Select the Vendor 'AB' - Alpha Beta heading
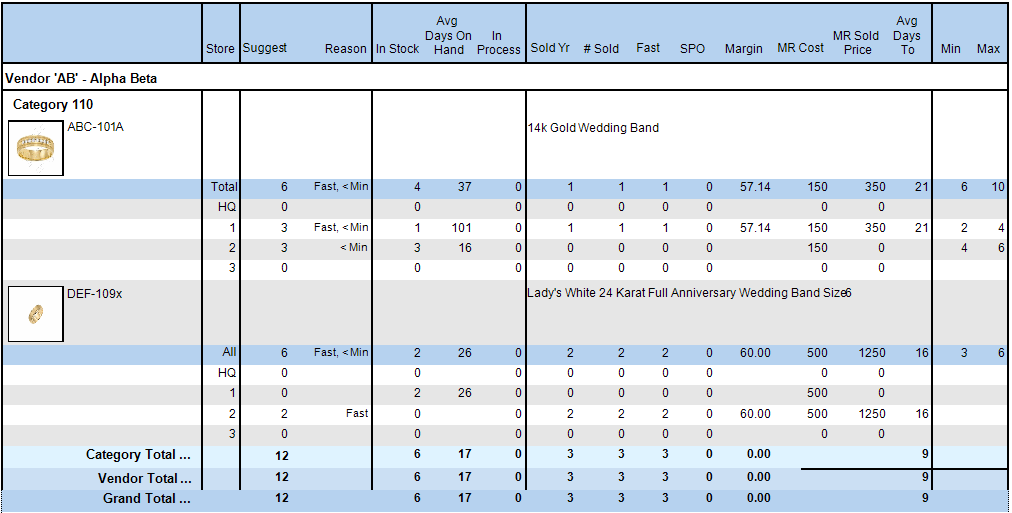1012x513 pixels. (x=81, y=78)
